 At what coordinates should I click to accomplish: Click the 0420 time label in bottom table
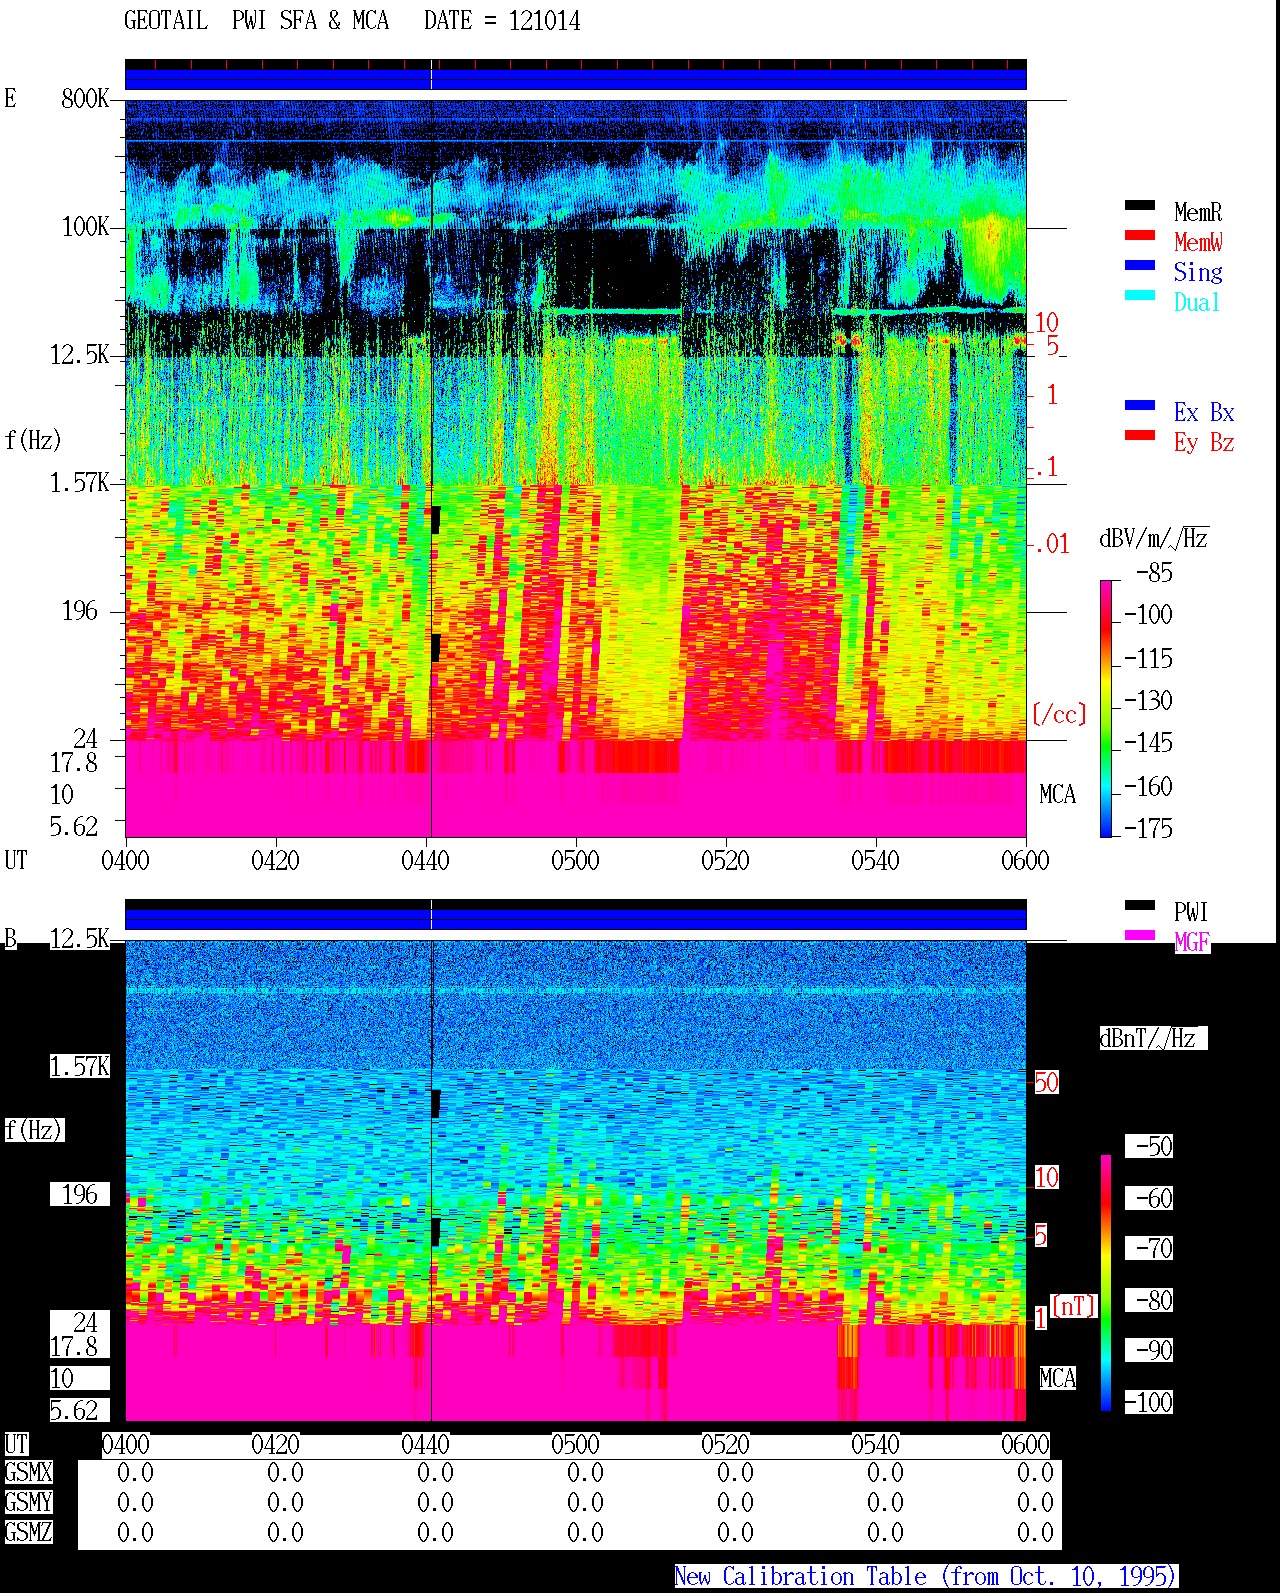[x=275, y=1445]
